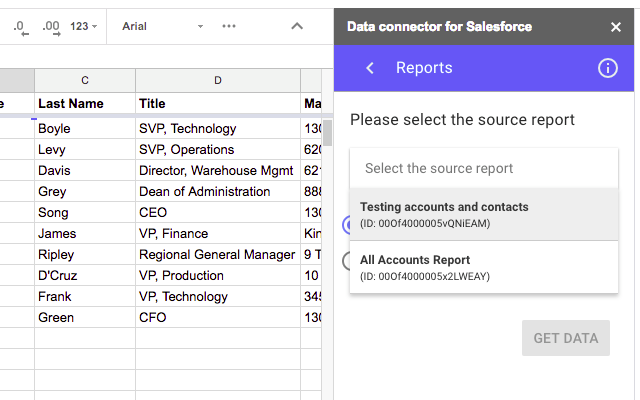Select the Regional General Manager cell
Image resolution: width=640 pixels, height=400 pixels.
click(218, 255)
